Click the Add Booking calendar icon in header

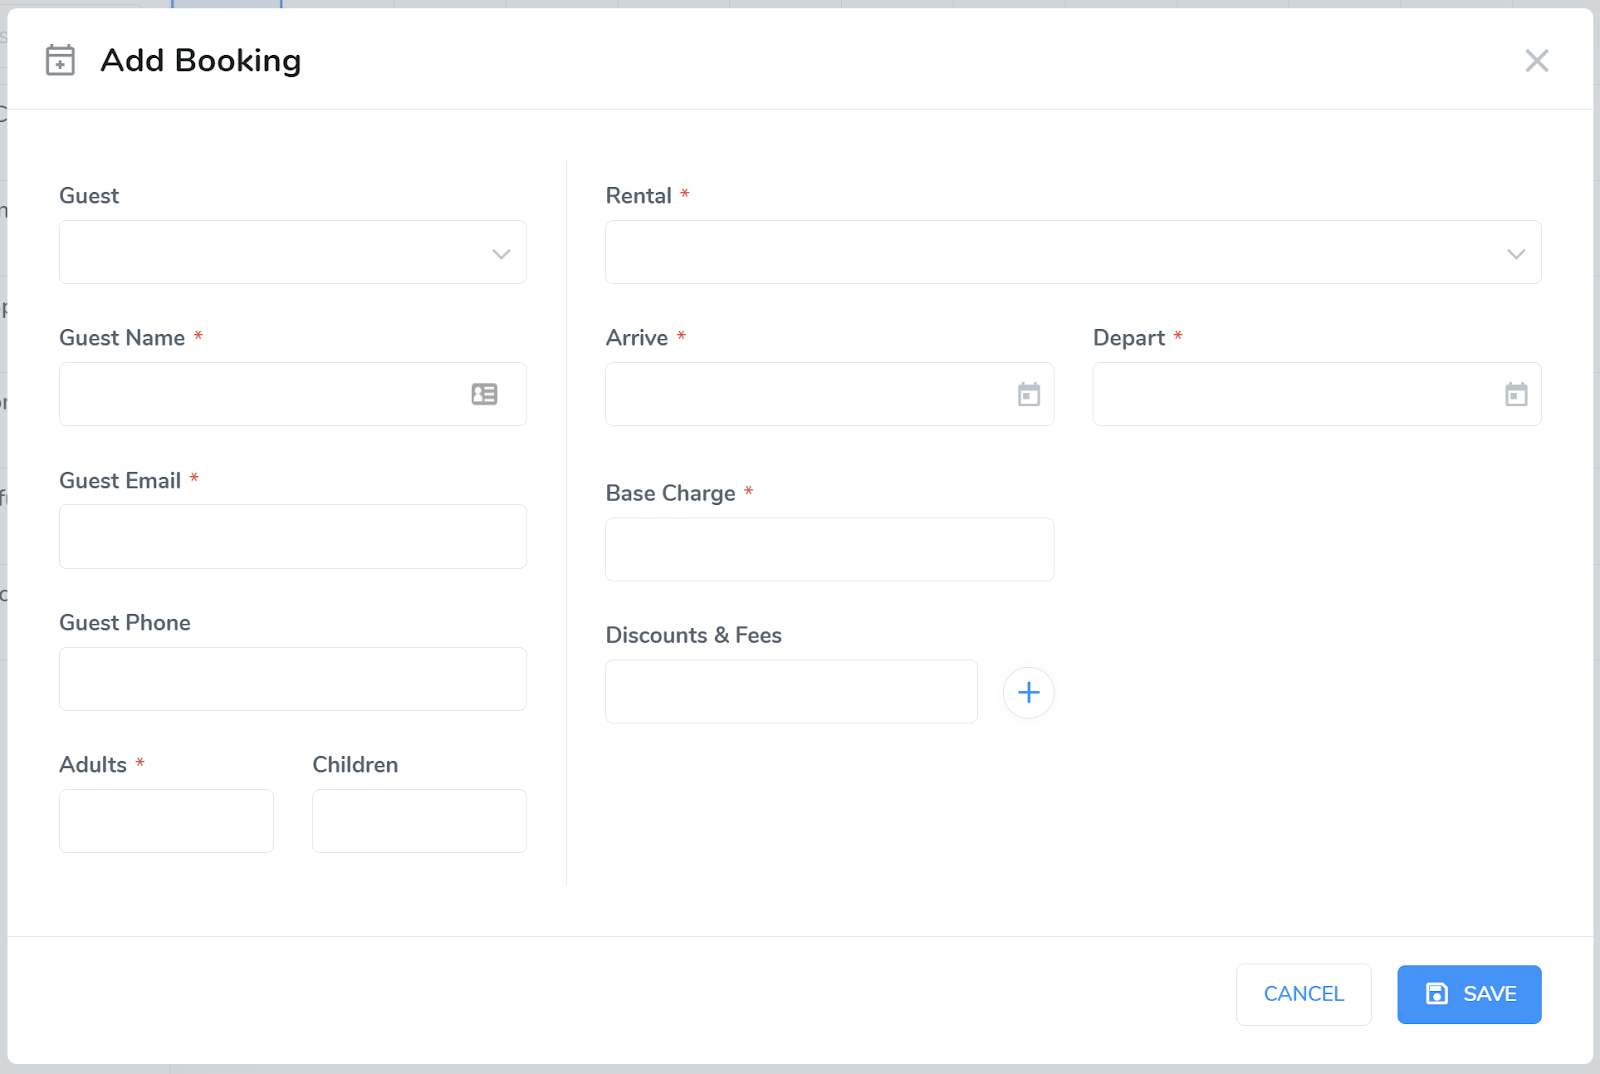pos(60,60)
